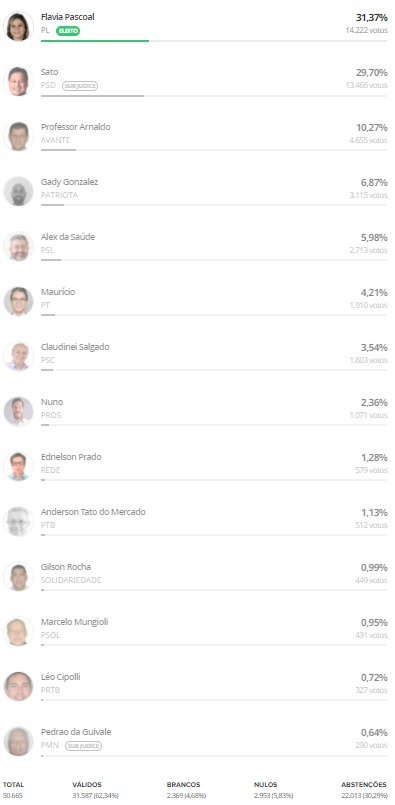The image size is (395, 805).
Task: Click the green ELEITO badge
Action: coord(68,31)
